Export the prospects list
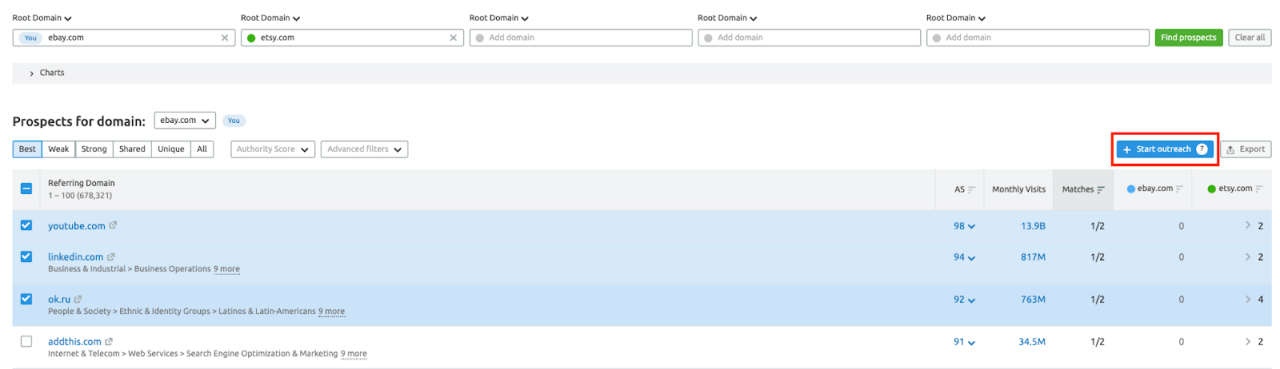 click(1246, 149)
